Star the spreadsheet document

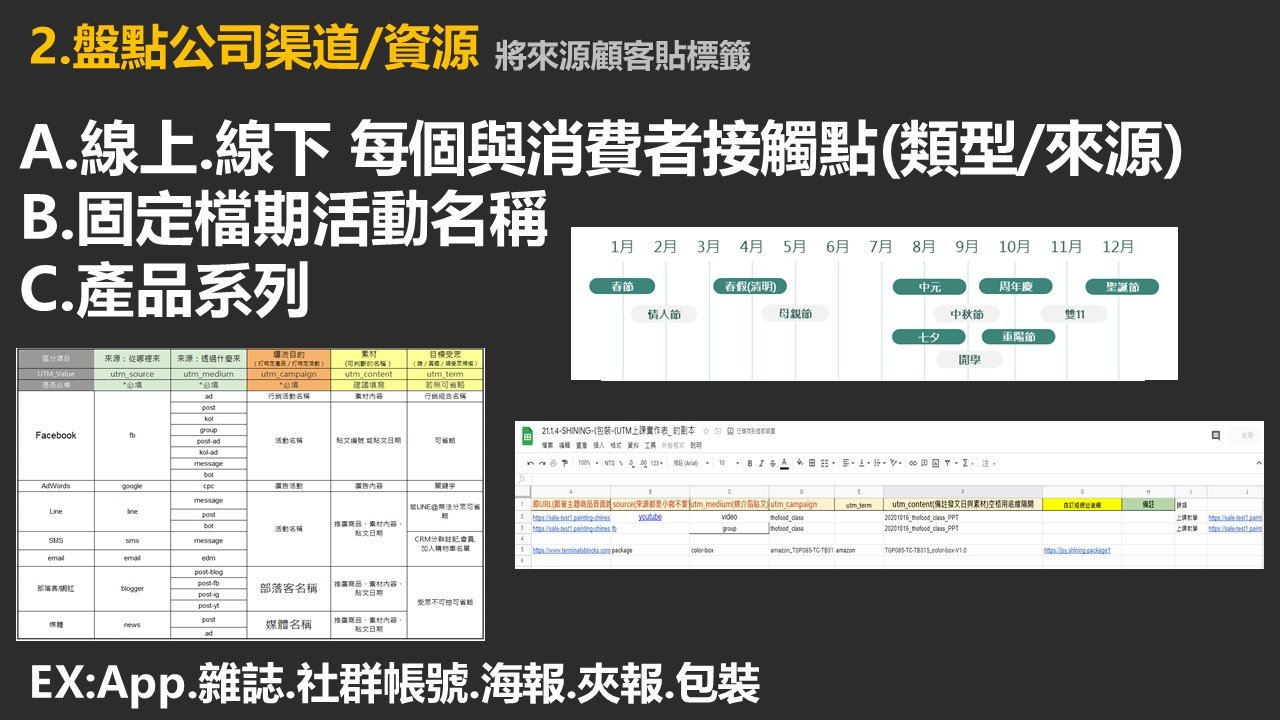pyautogui.click(x=706, y=430)
